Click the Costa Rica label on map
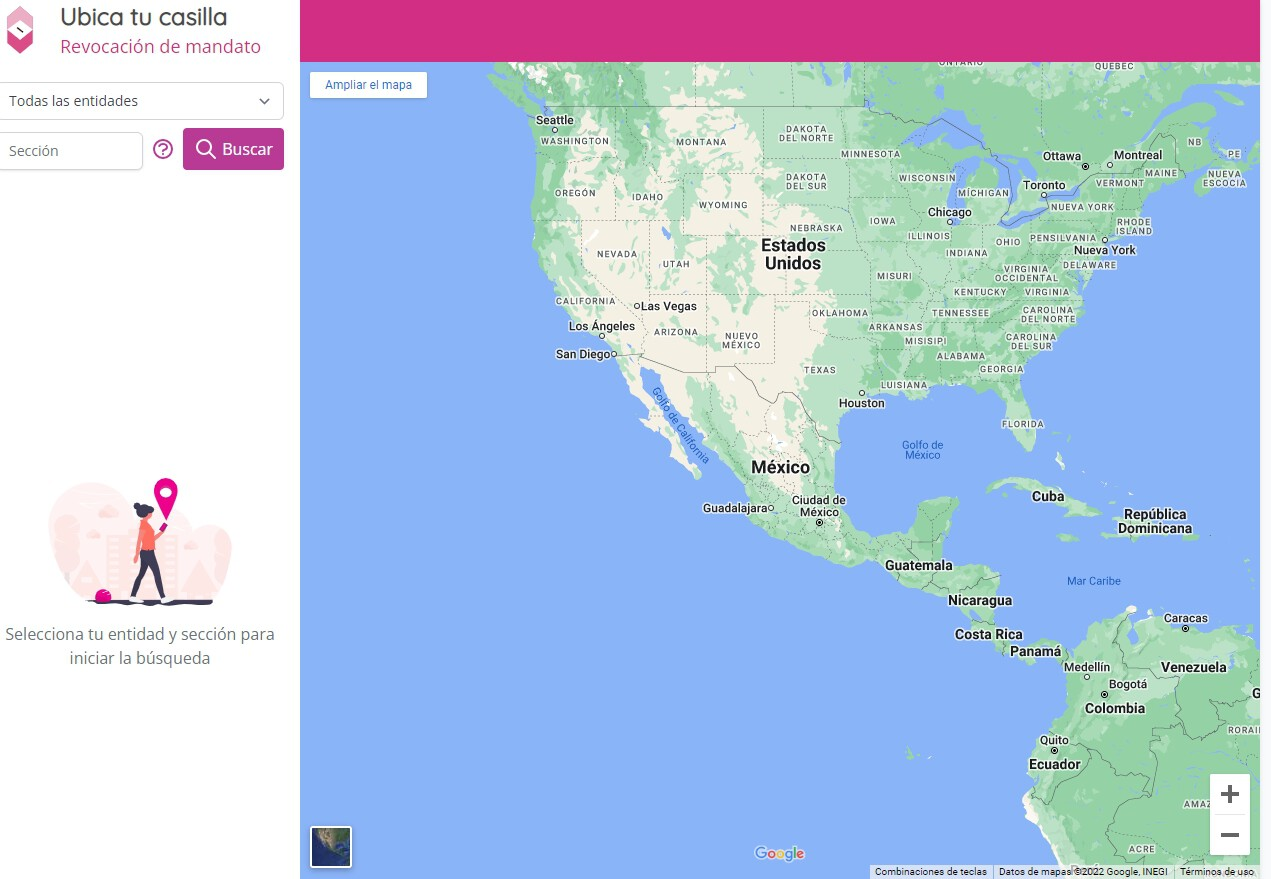The image size is (1271, 879). 988,634
